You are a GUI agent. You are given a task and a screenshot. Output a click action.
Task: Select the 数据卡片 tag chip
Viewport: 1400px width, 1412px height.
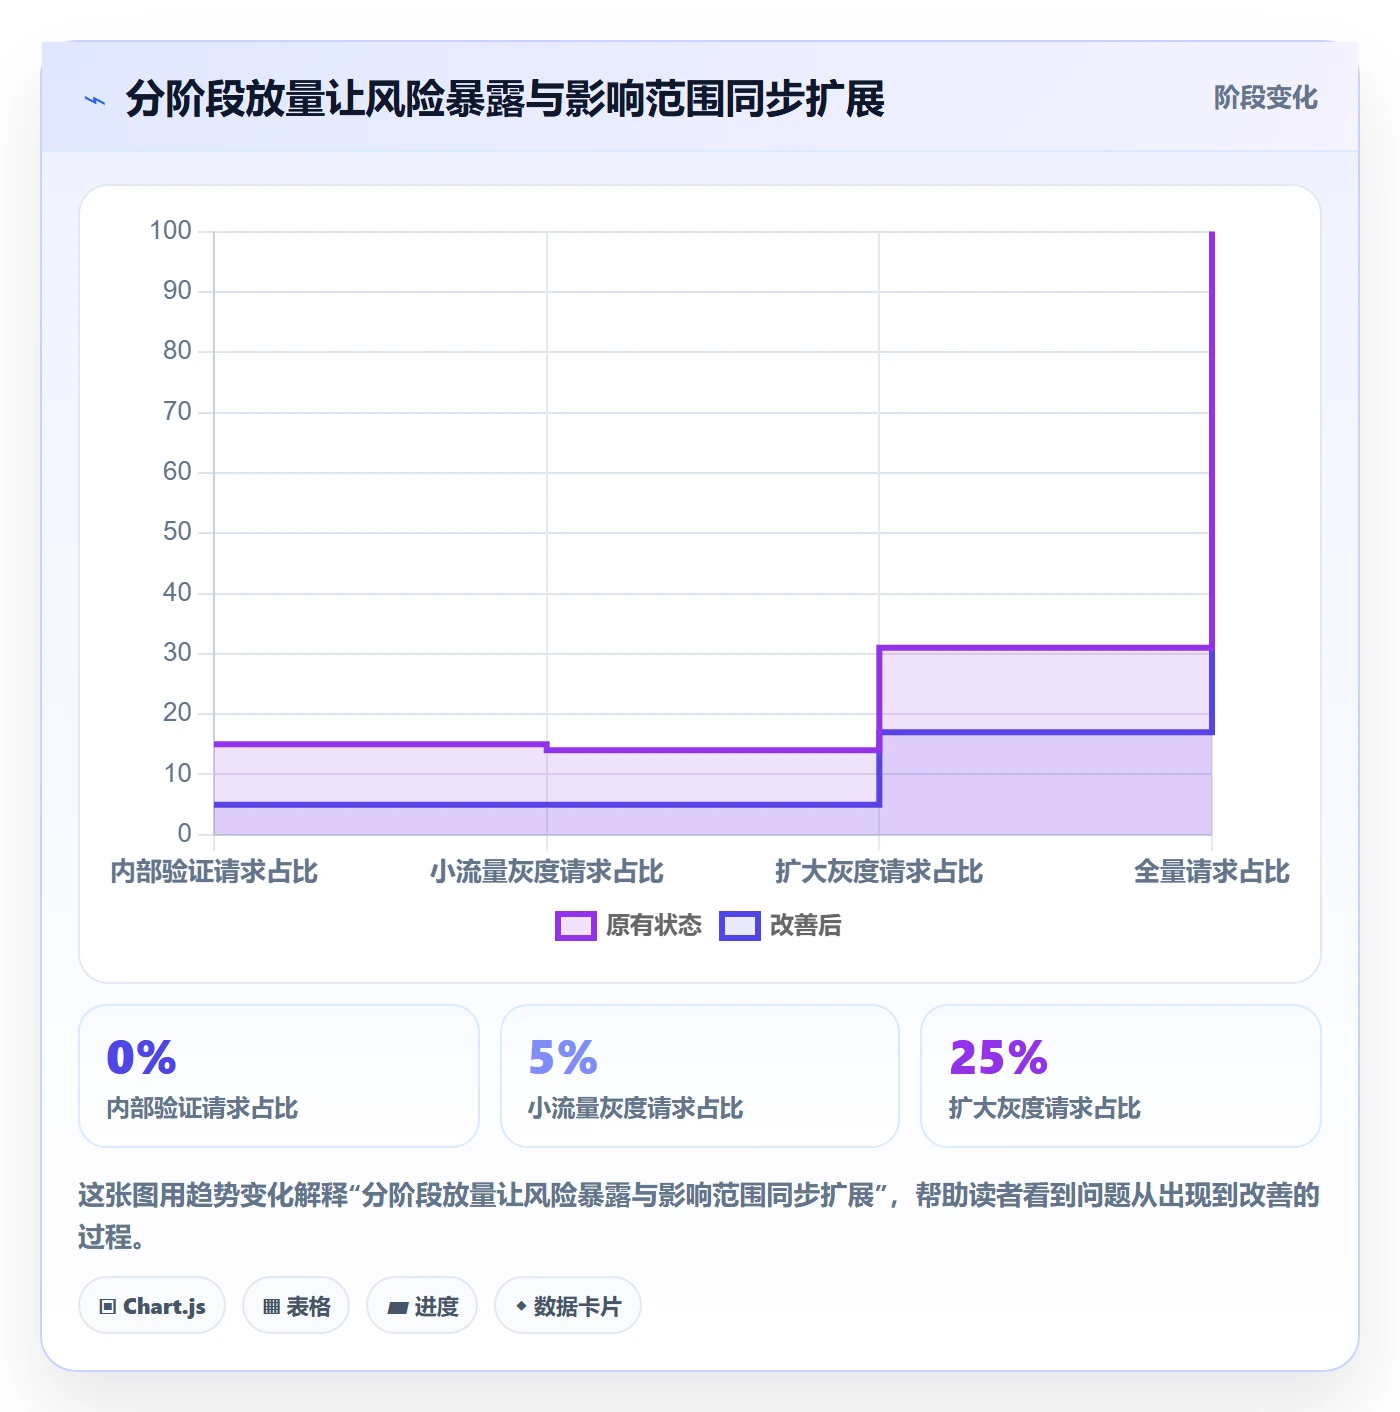click(567, 1306)
